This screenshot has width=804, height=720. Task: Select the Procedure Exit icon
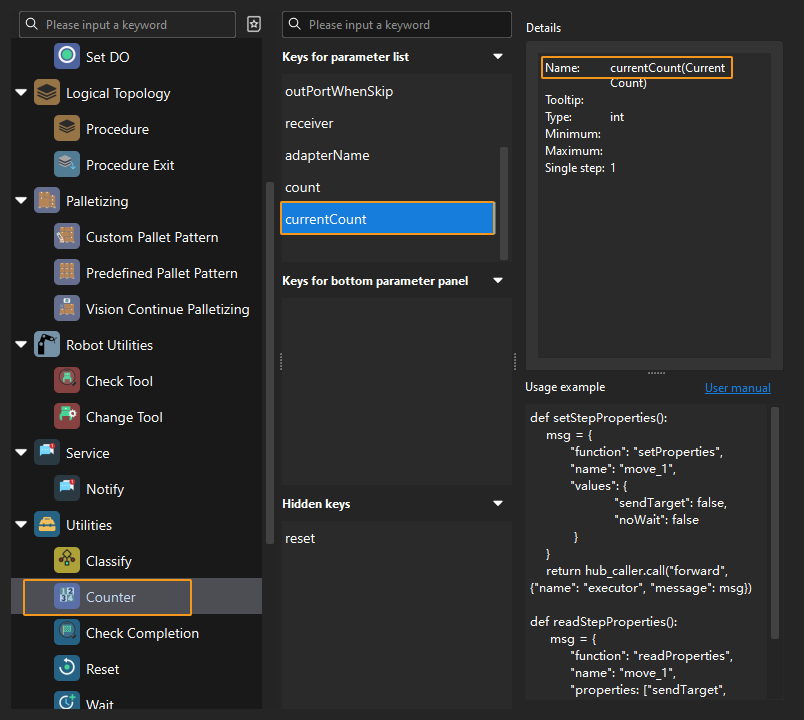(x=67, y=165)
